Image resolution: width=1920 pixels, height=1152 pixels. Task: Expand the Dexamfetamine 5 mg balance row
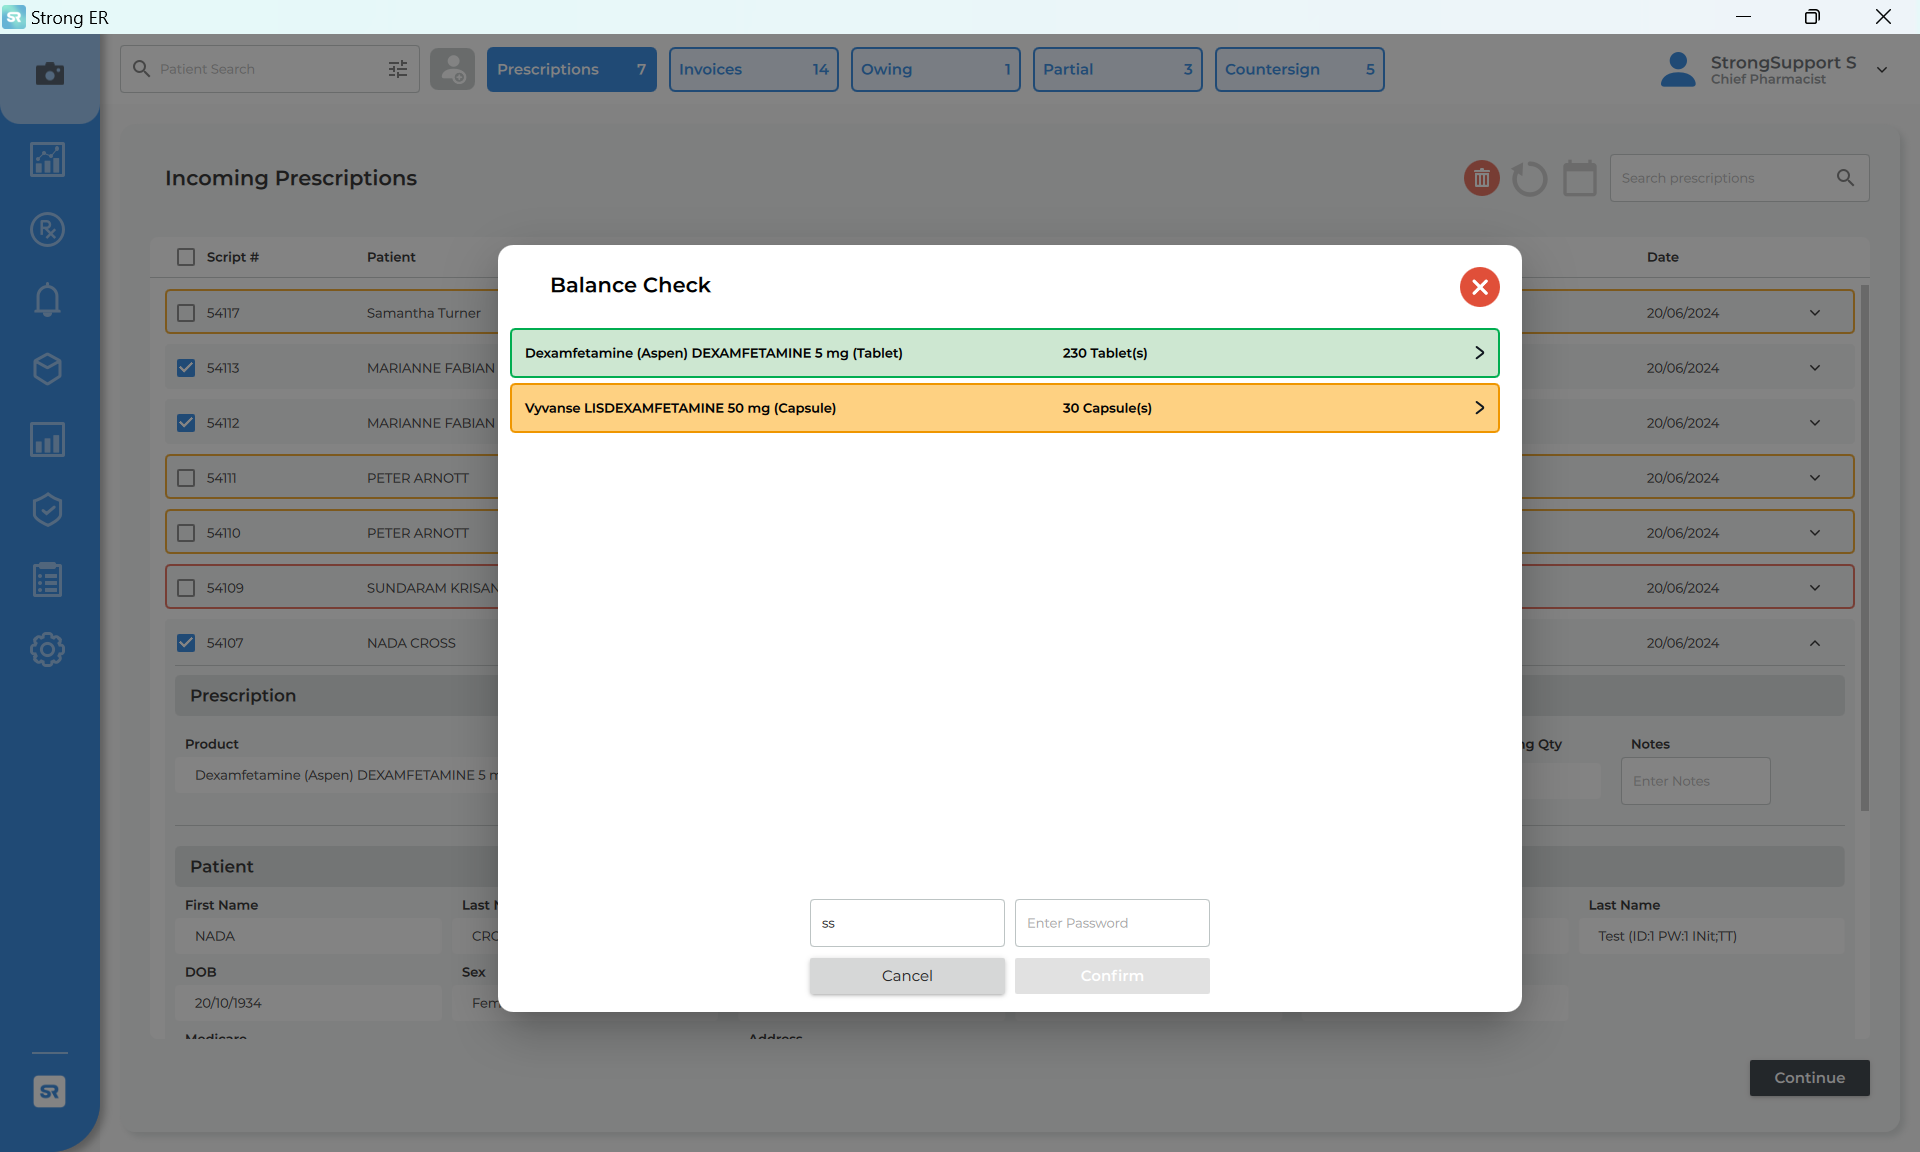[x=1479, y=353]
